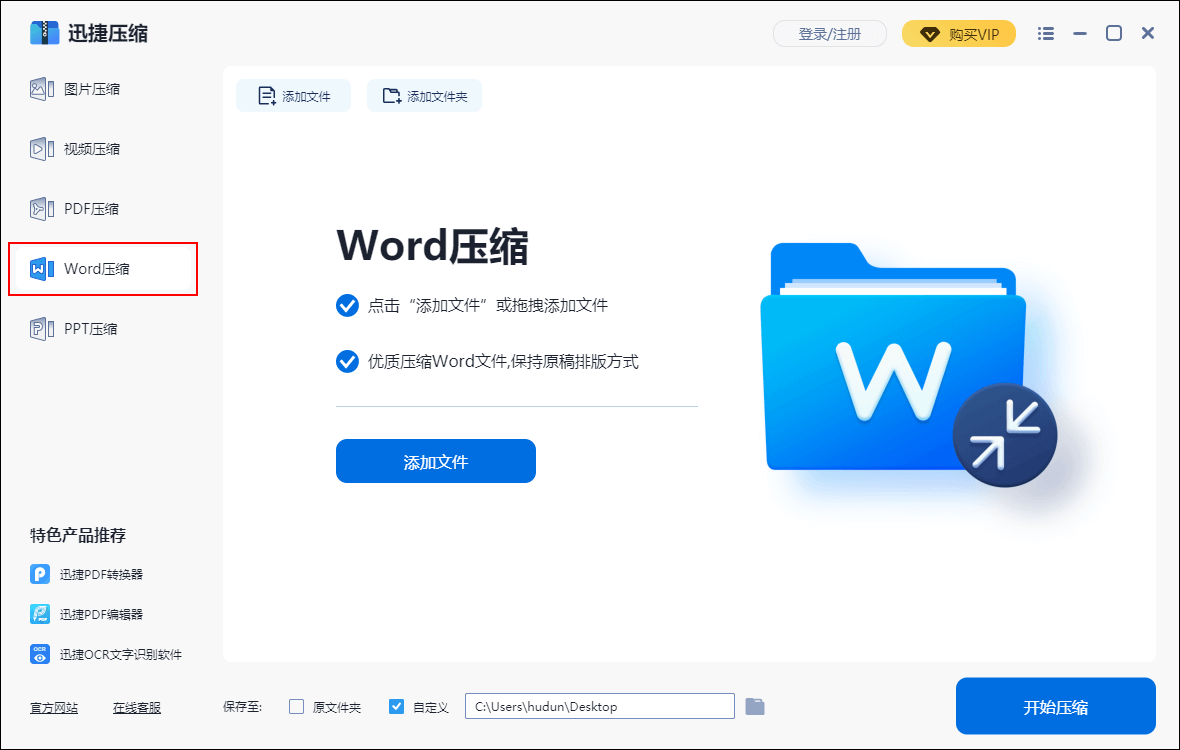Open the hamburger list menu in title bar
Viewport: 1180px width, 750px height.
tap(1046, 34)
